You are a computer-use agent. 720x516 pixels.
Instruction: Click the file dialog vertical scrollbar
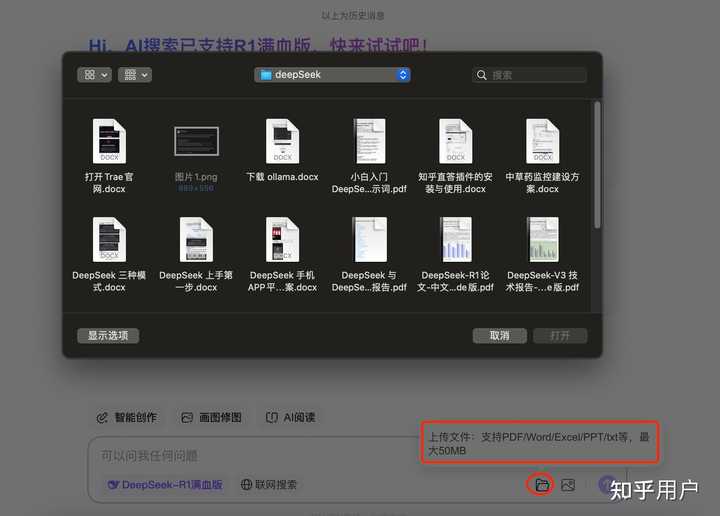pos(597,165)
